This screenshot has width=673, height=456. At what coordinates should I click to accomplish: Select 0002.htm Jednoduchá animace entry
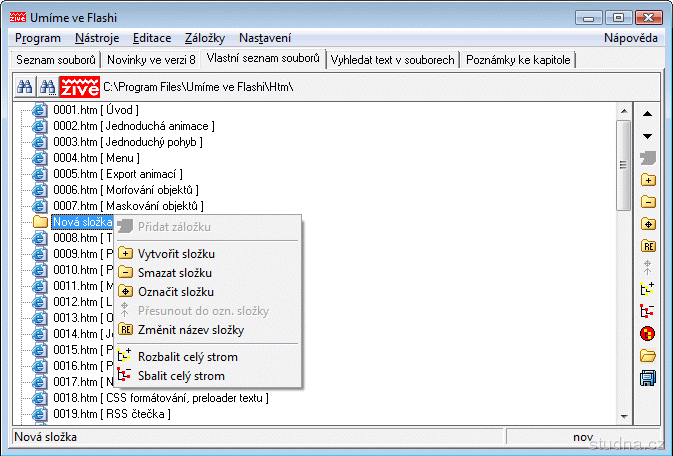point(134,126)
